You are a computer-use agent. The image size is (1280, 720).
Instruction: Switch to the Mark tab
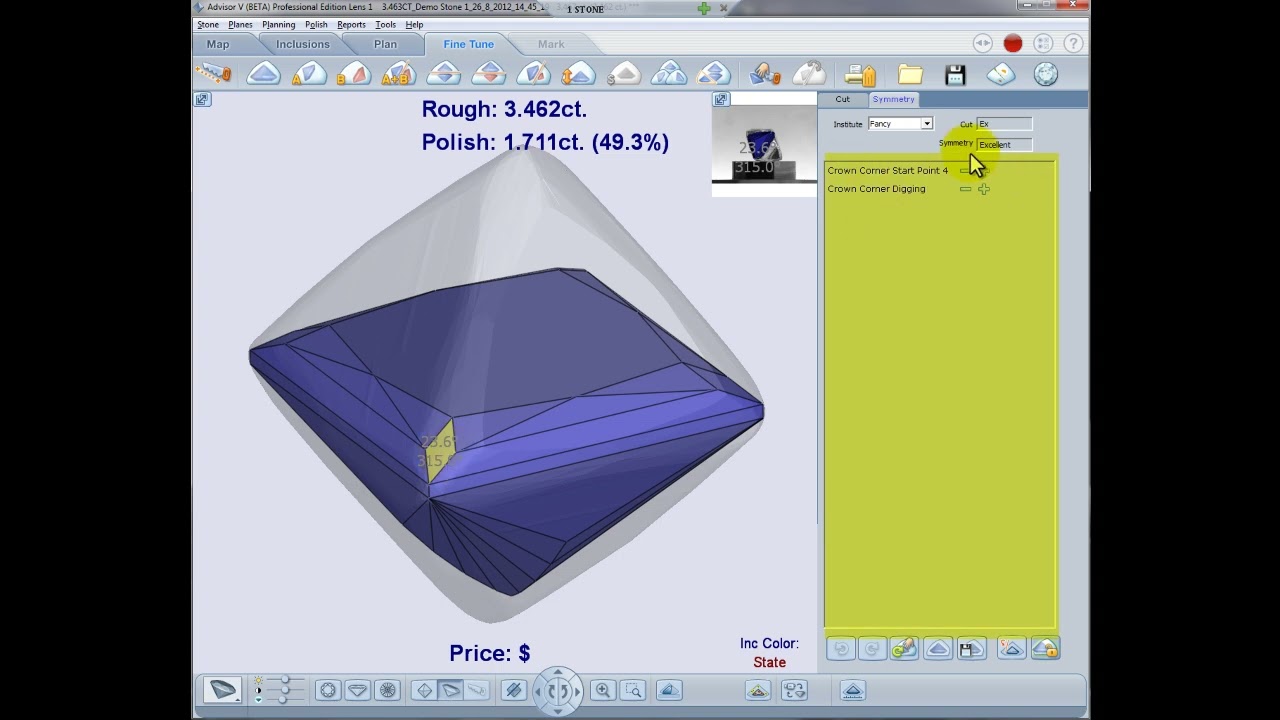(551, 44)
